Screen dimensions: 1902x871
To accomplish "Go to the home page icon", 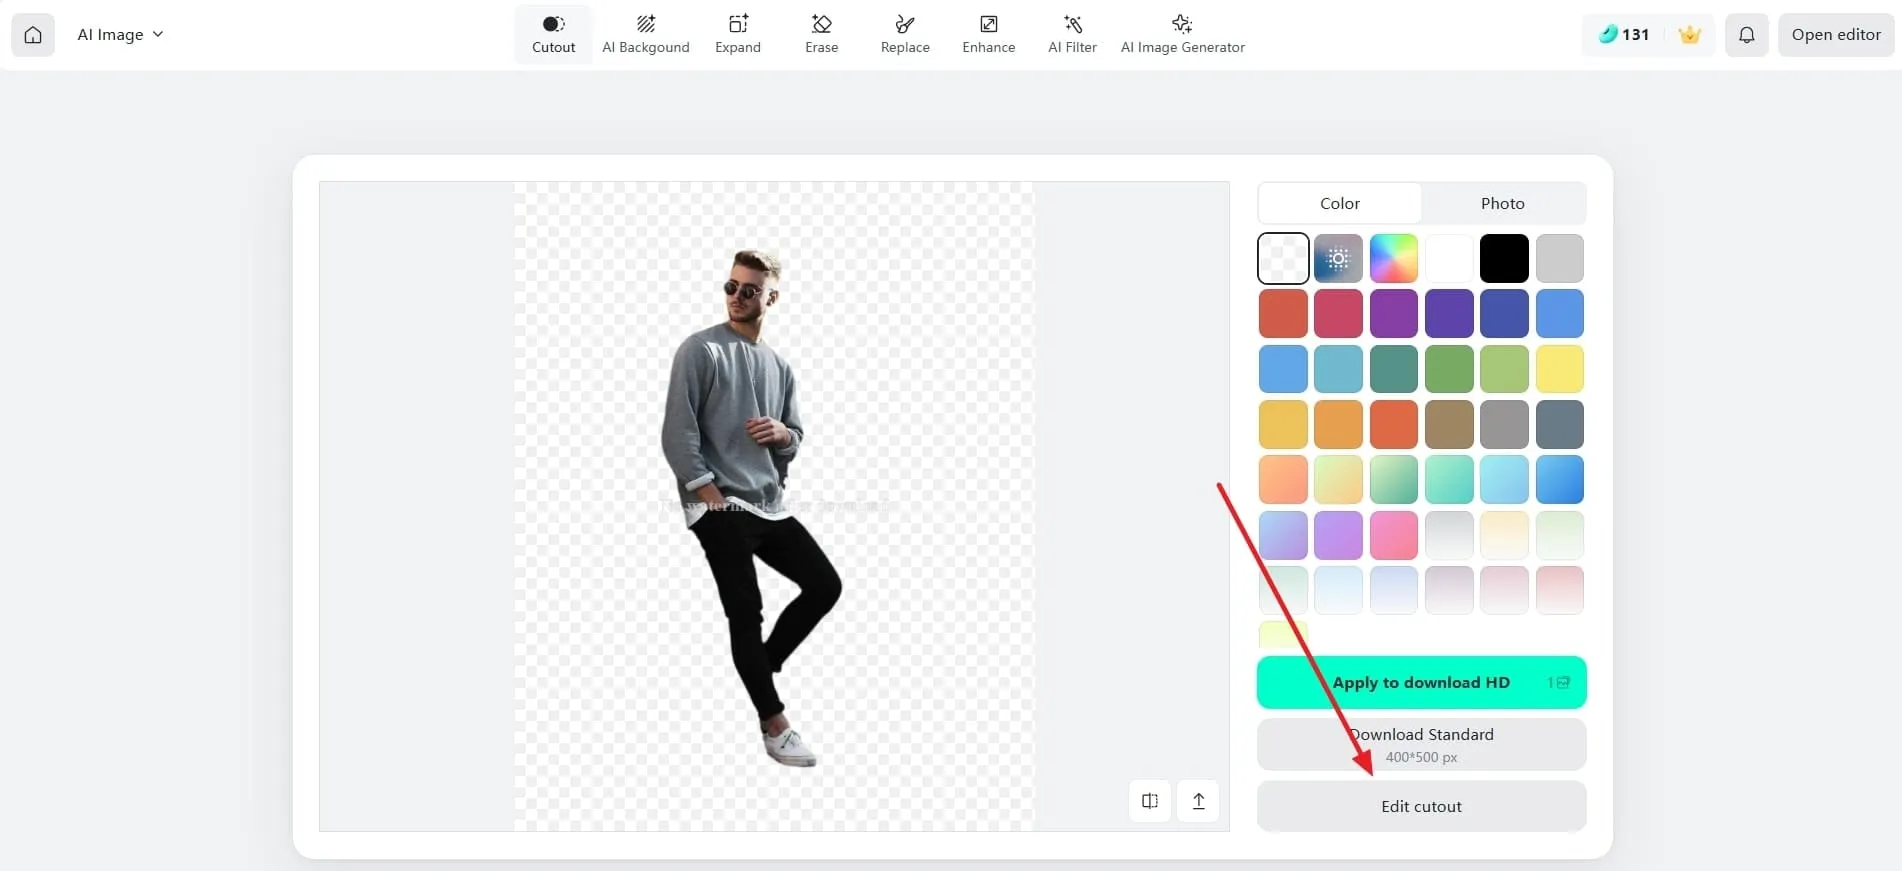I will point(33,35).
